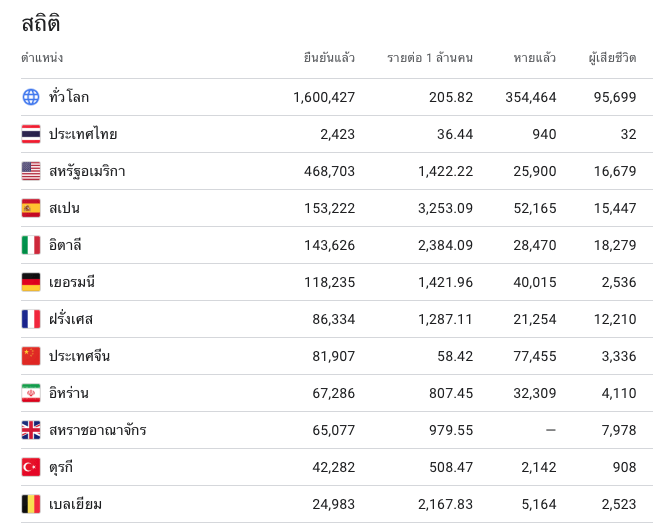Click the worldwide globe icon
This screenshot has width=666, height=530.
(31, 97)
